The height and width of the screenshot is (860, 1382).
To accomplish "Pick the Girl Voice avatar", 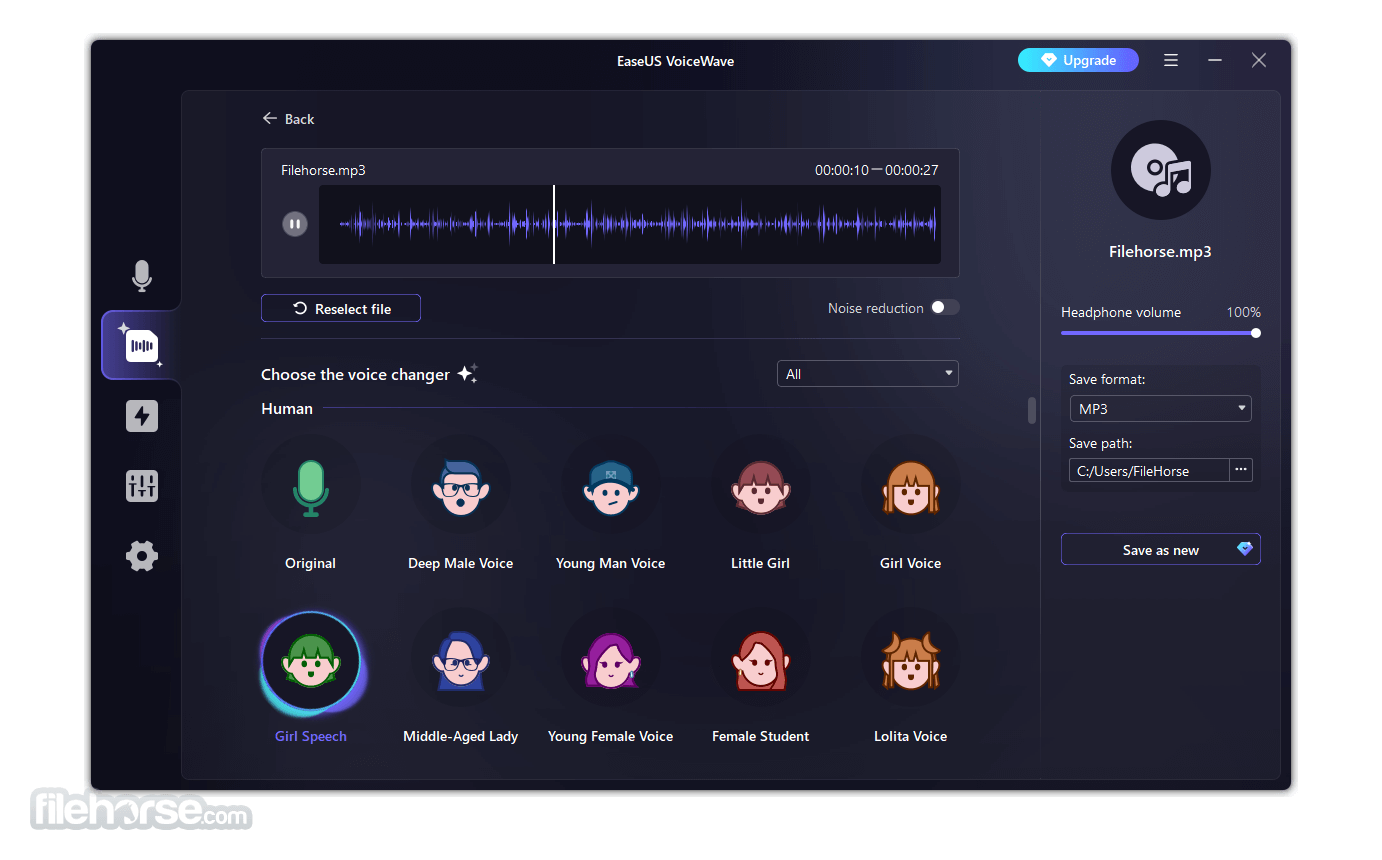I will tap(911, 487).
